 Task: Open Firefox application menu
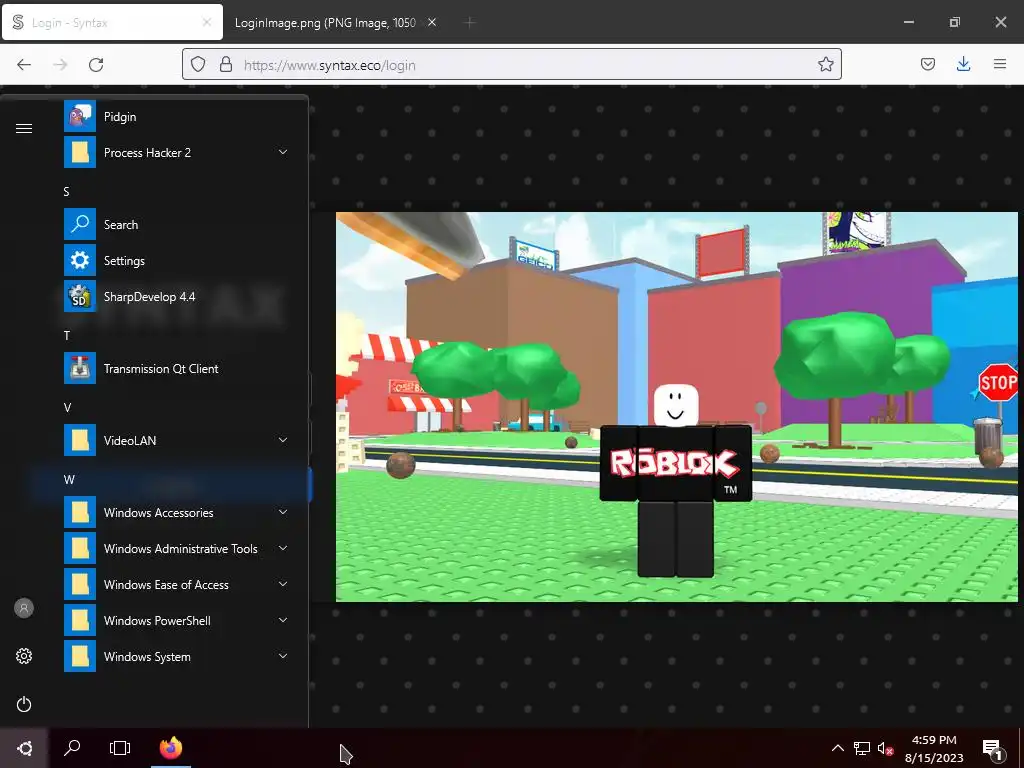(1000, 64)
